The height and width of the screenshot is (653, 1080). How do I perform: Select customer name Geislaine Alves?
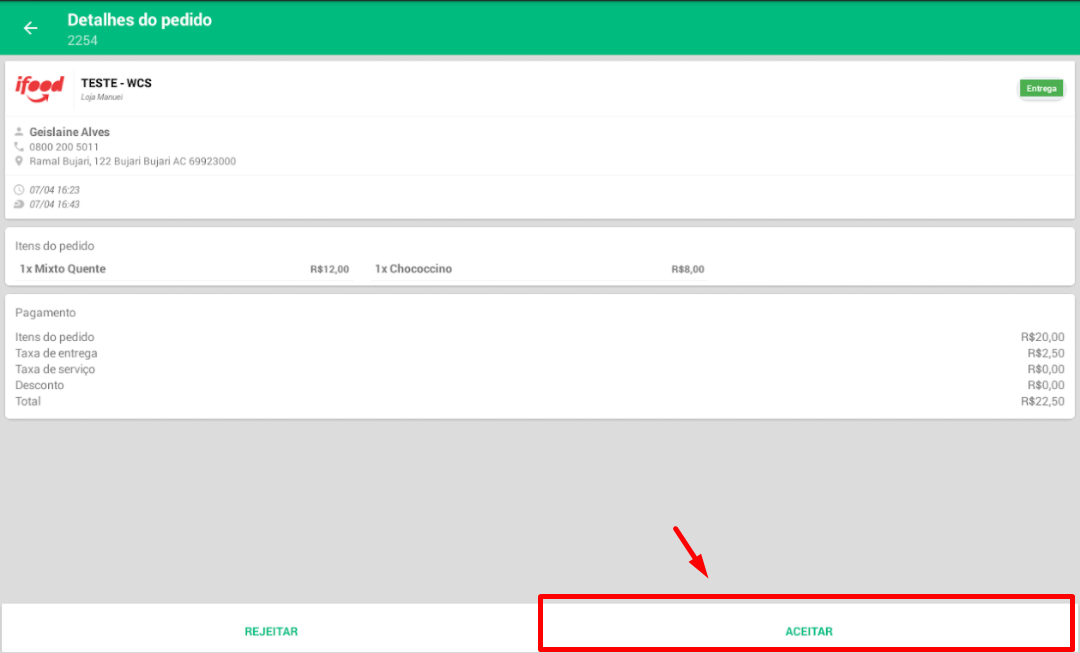tap(70, 132)
